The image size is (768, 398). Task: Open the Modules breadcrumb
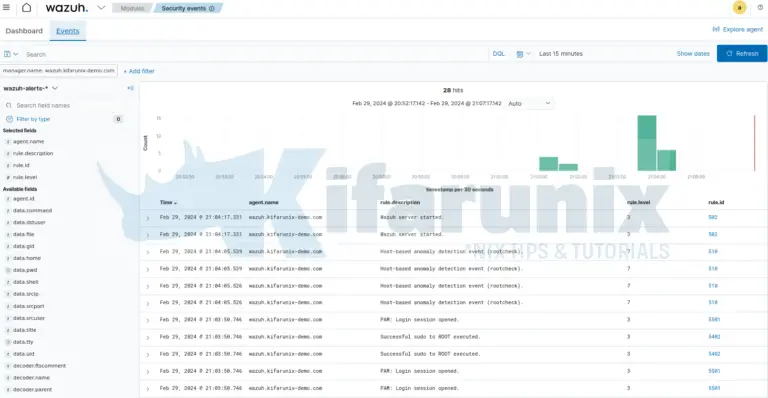tap(132, 8)
